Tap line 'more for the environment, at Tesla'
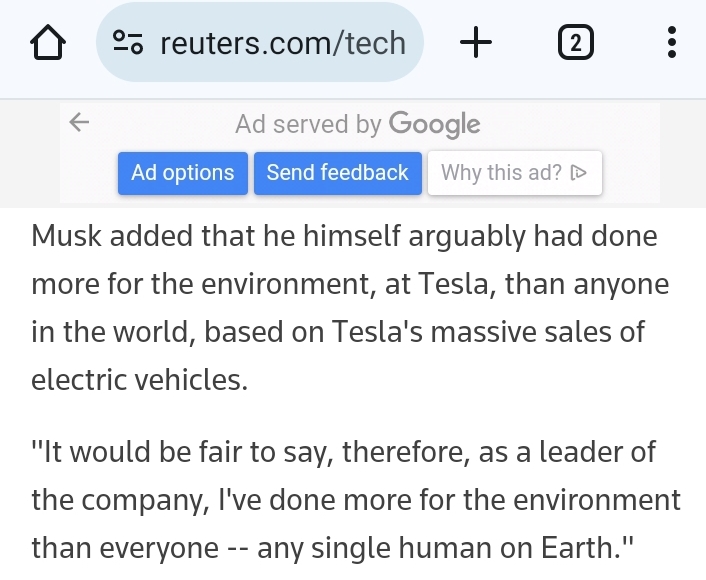 point(350,285)
